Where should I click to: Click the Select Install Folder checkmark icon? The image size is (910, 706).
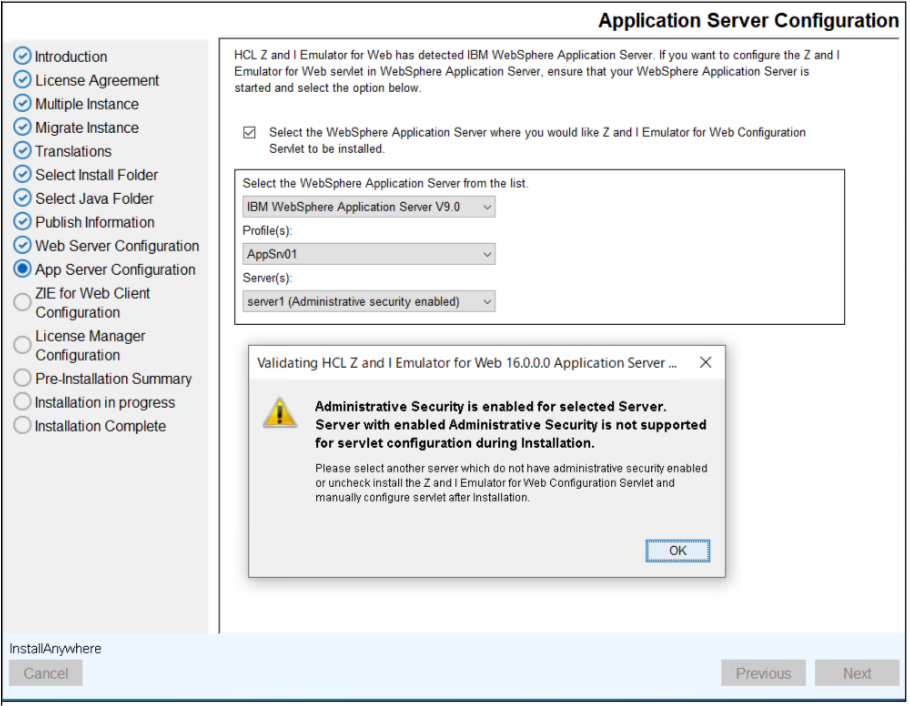point(22,174)
